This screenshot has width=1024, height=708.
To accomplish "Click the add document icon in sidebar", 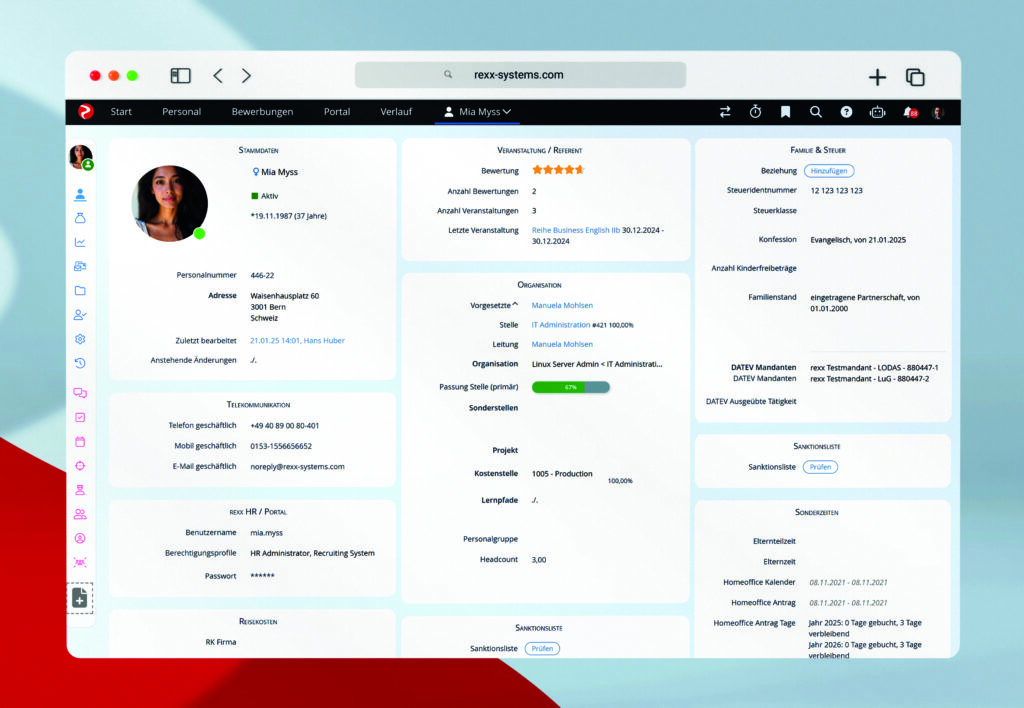I will (x=80, y=598).
